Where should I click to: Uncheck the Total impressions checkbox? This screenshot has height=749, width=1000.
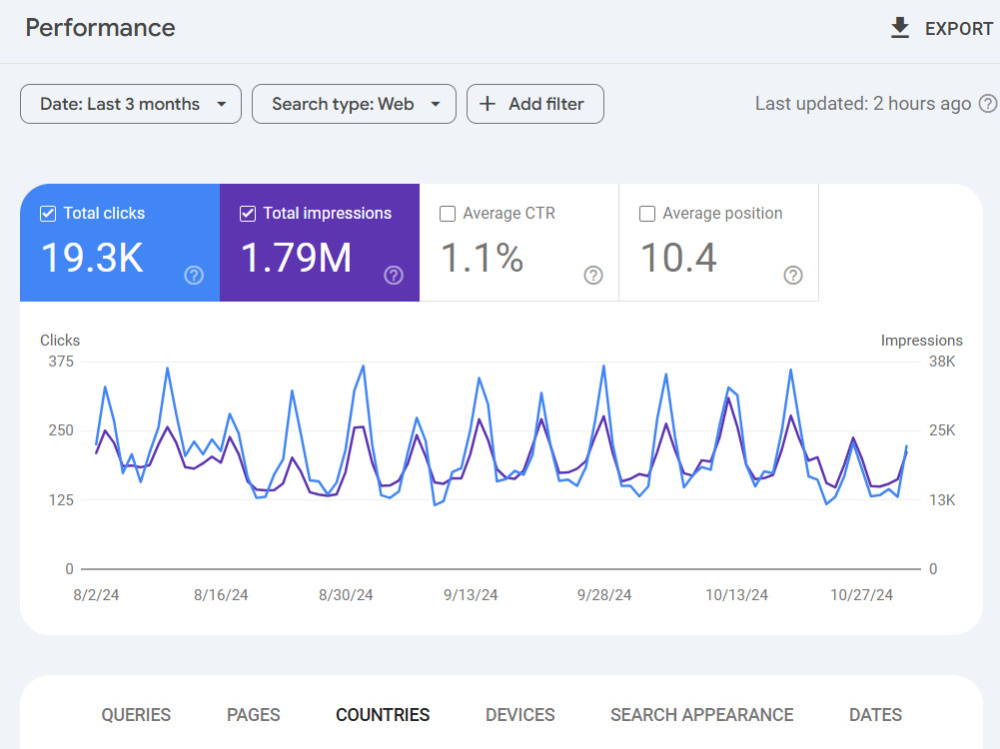tap(247, 213)
